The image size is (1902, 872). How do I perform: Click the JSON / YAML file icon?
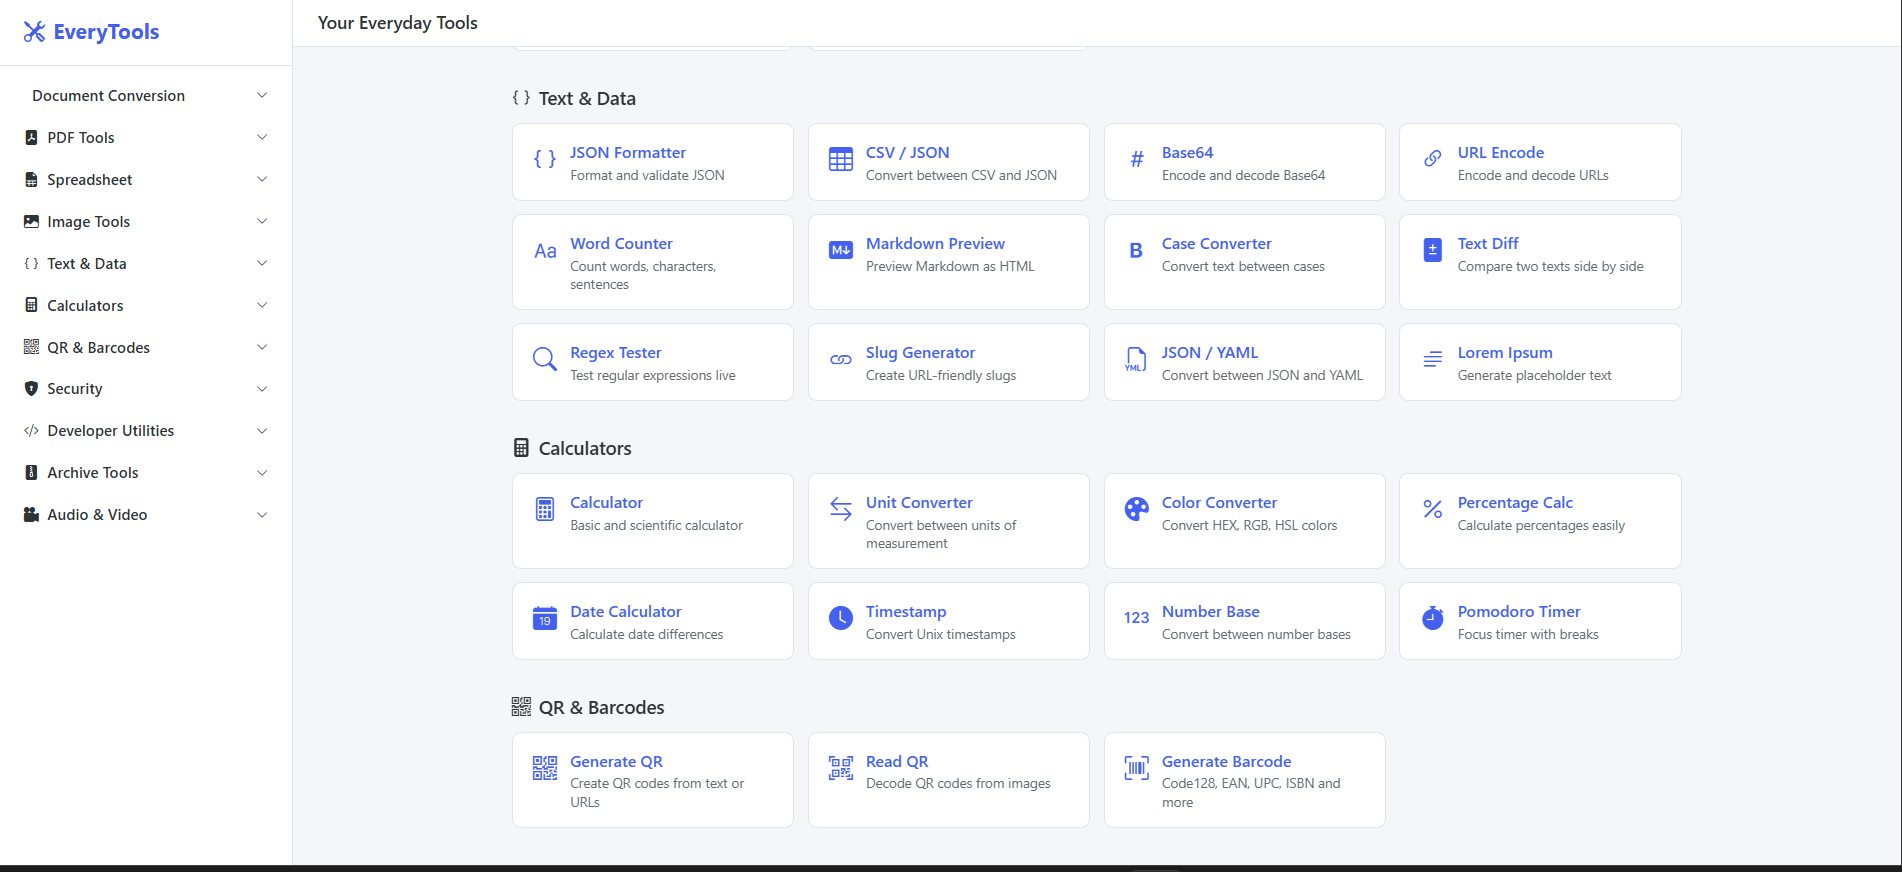point(1136,359)
